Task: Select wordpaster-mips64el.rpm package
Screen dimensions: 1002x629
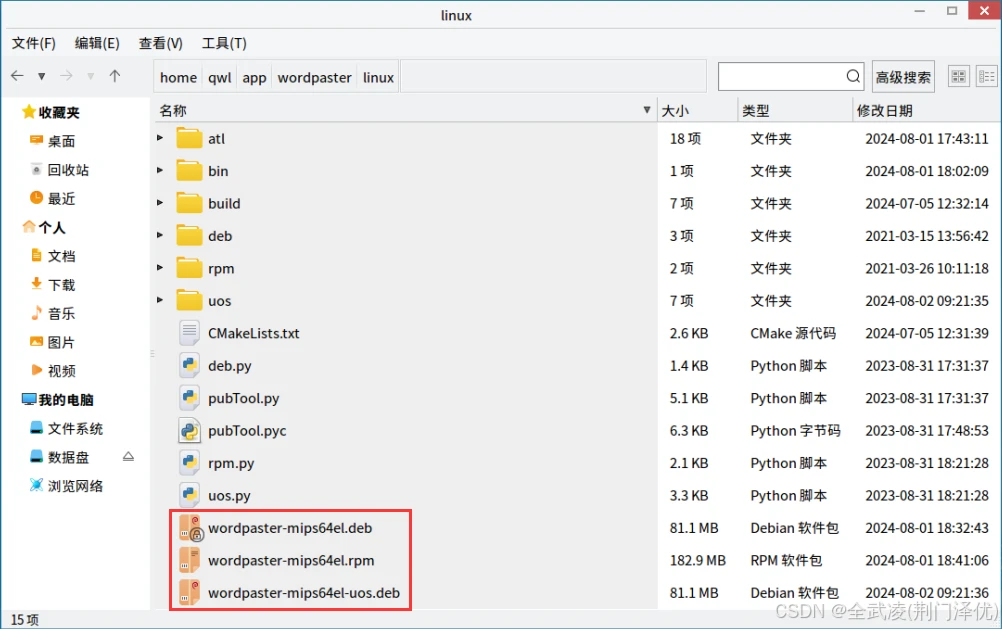Action: (291, 561)
